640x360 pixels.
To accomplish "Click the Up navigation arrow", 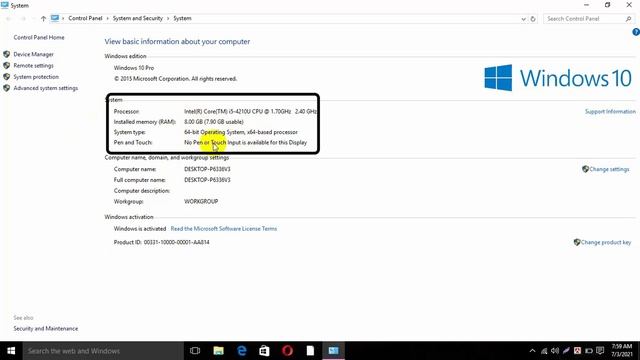I will click(43, 18).
